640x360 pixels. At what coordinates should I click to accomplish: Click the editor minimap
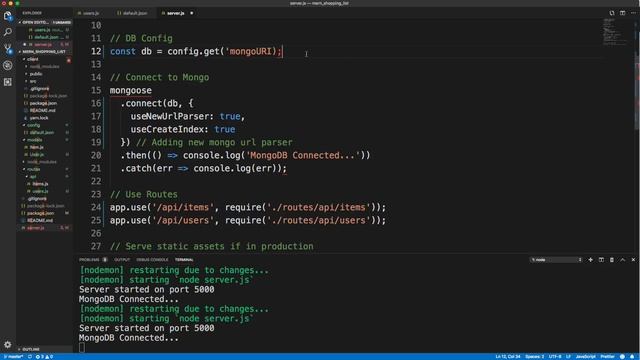[x=615, y=31]
